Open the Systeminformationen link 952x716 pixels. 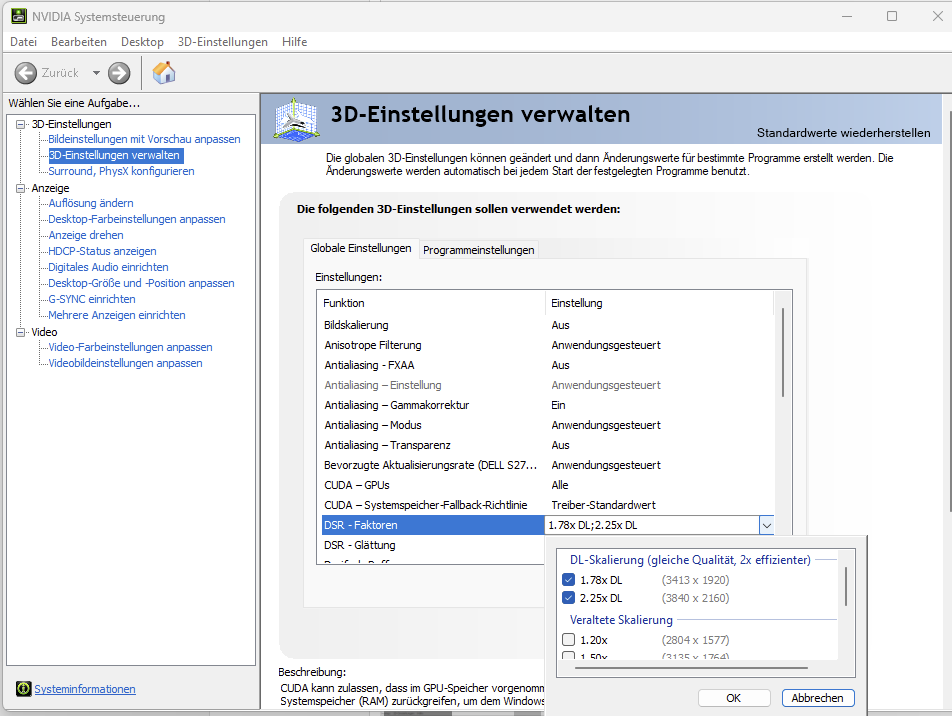coord(85,689)
